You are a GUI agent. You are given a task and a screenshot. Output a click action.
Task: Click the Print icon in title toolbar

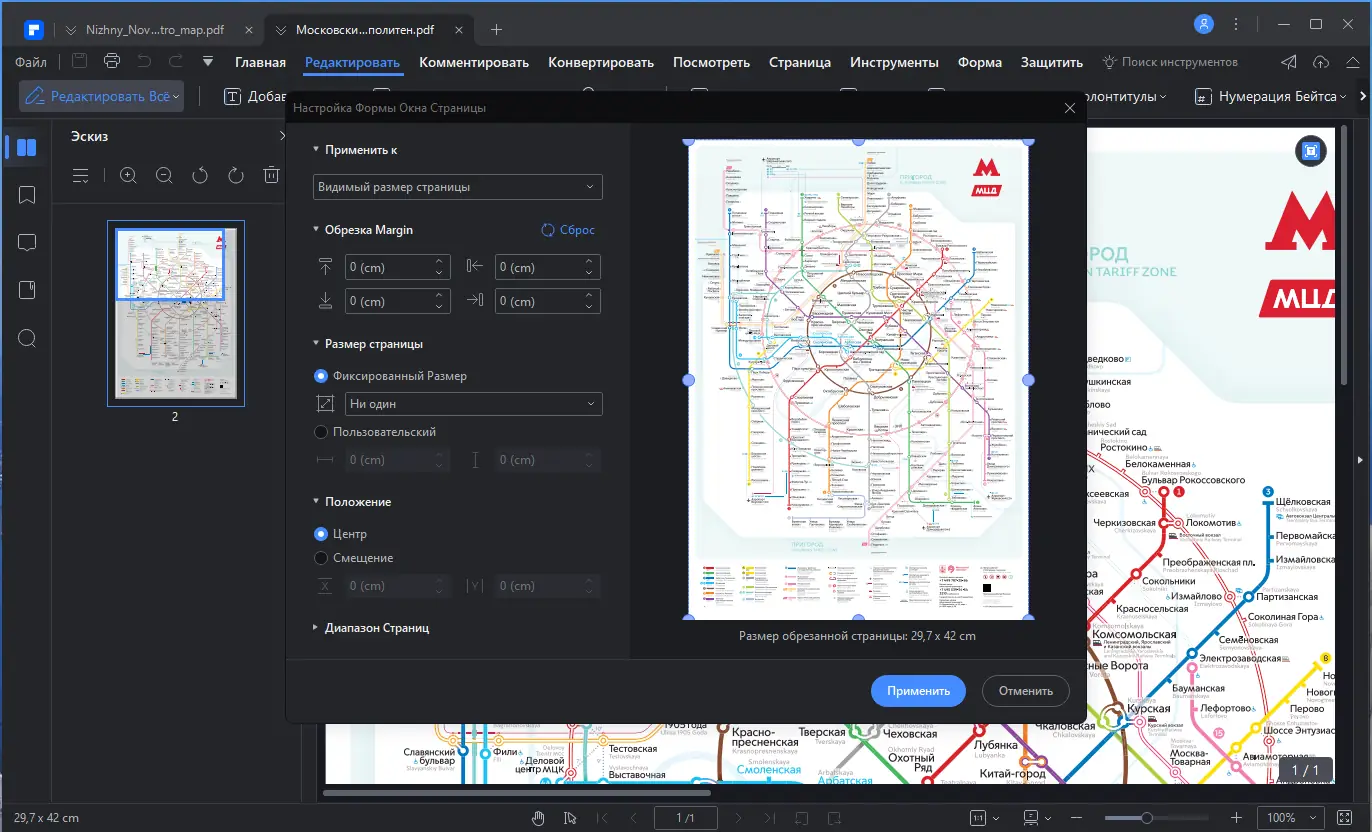112,61
